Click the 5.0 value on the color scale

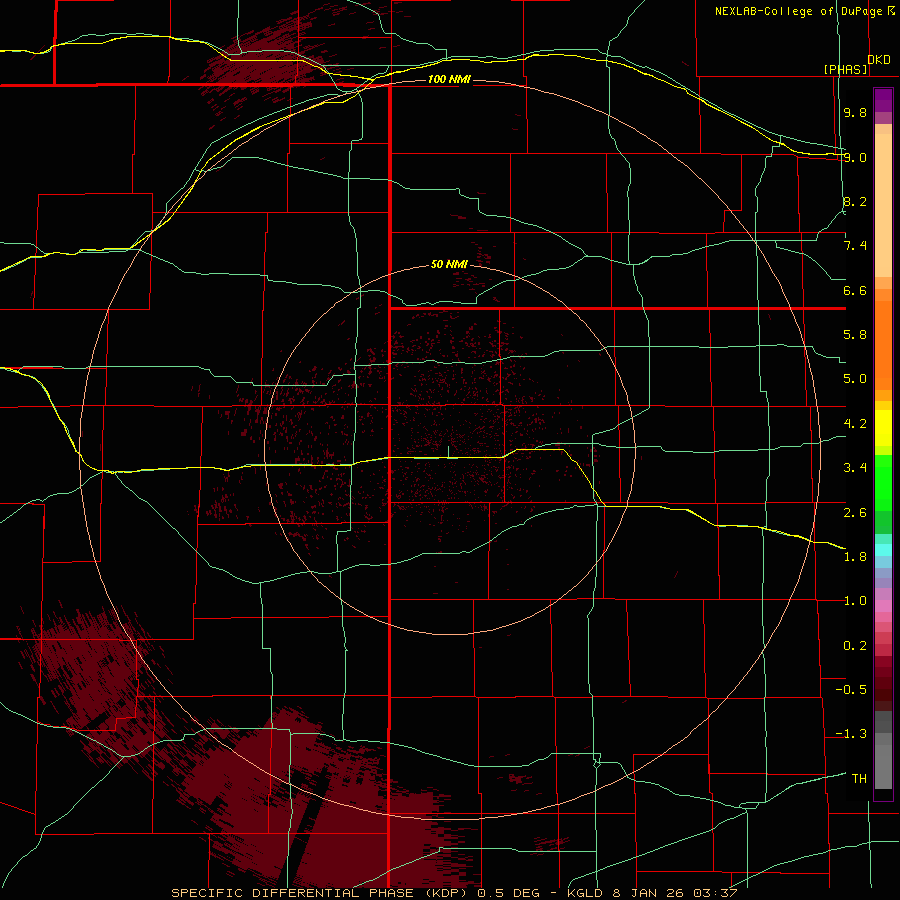coord(855,379)
